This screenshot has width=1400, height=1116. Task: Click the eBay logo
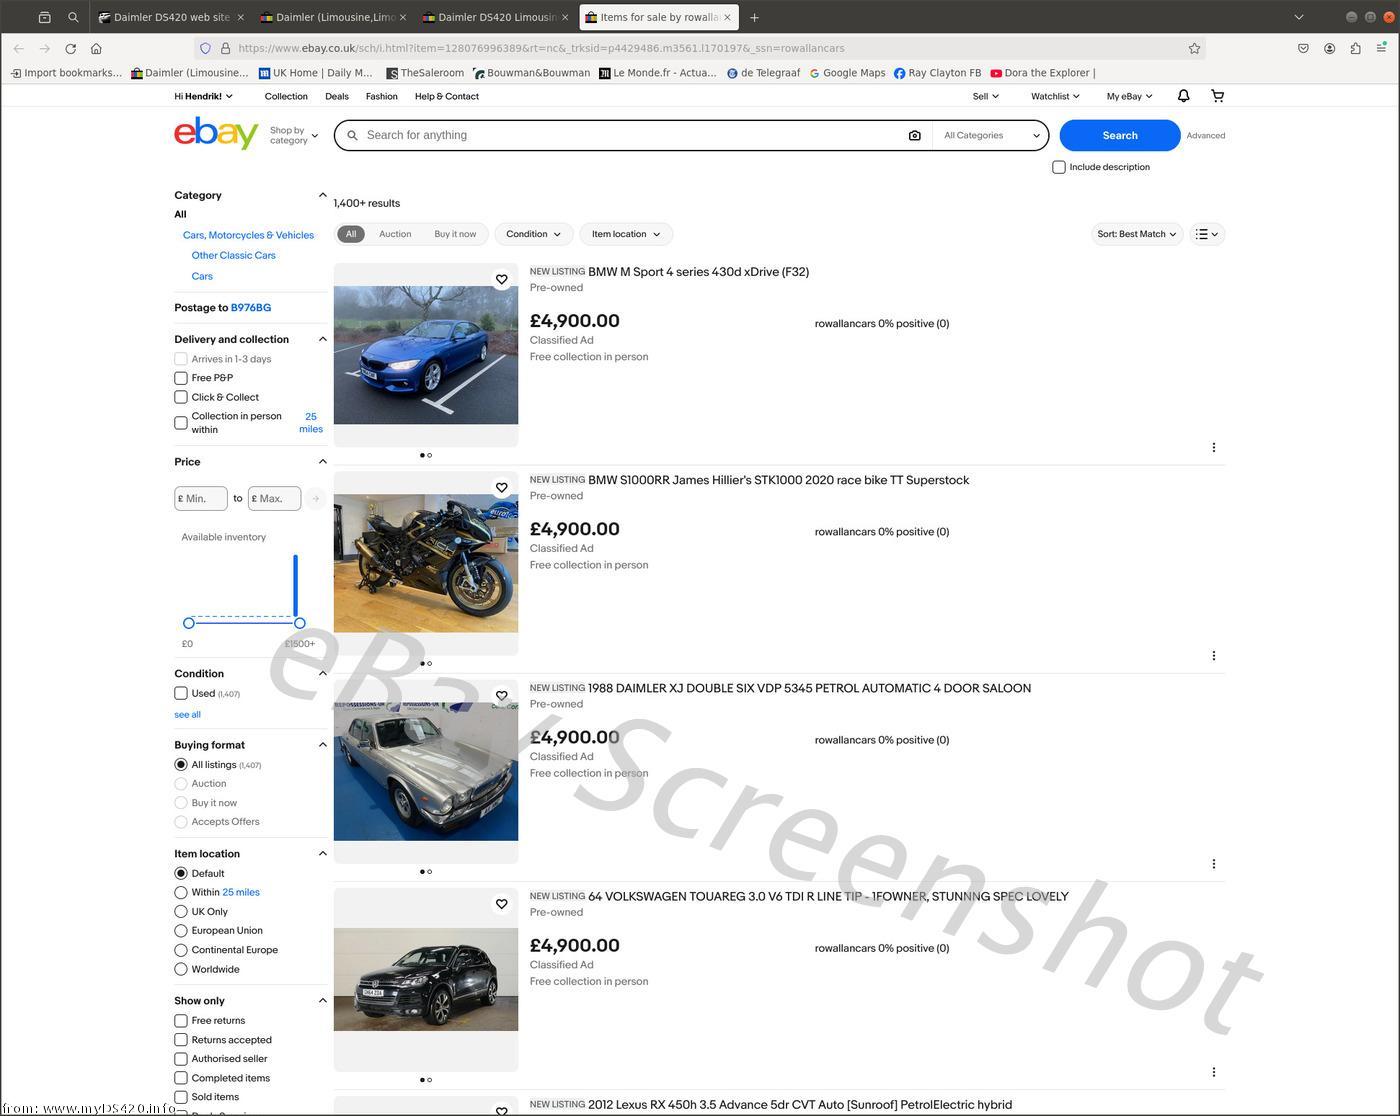(216, 133)
